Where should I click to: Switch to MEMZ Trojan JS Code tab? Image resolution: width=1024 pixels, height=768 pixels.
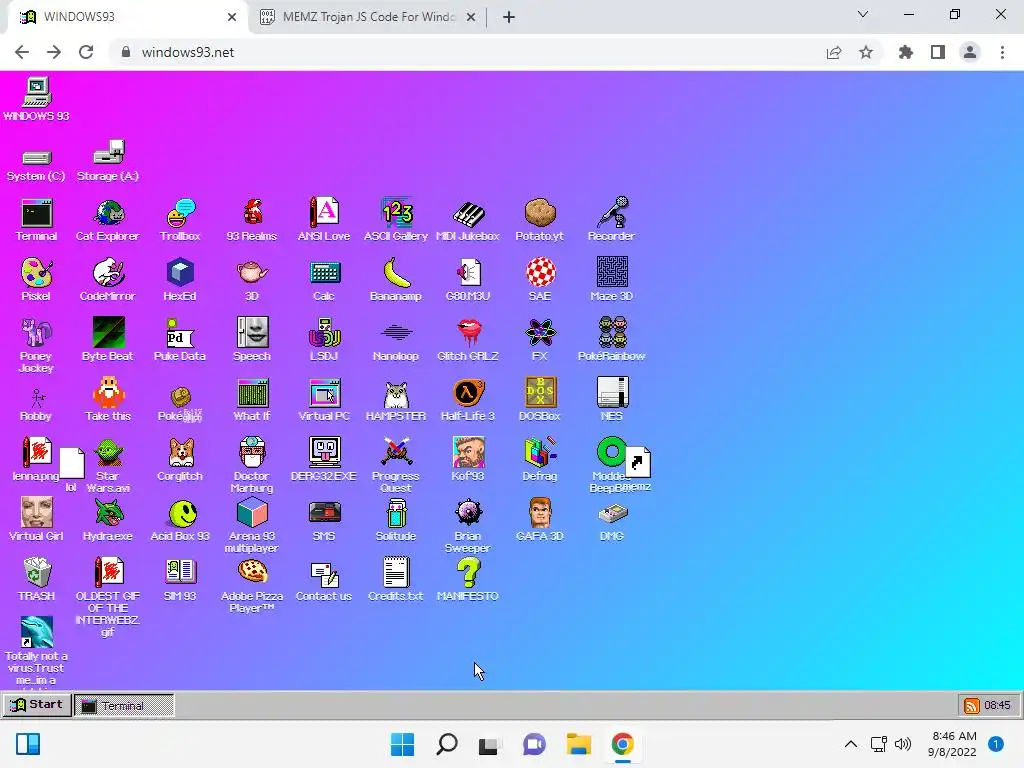click(368, 17)
